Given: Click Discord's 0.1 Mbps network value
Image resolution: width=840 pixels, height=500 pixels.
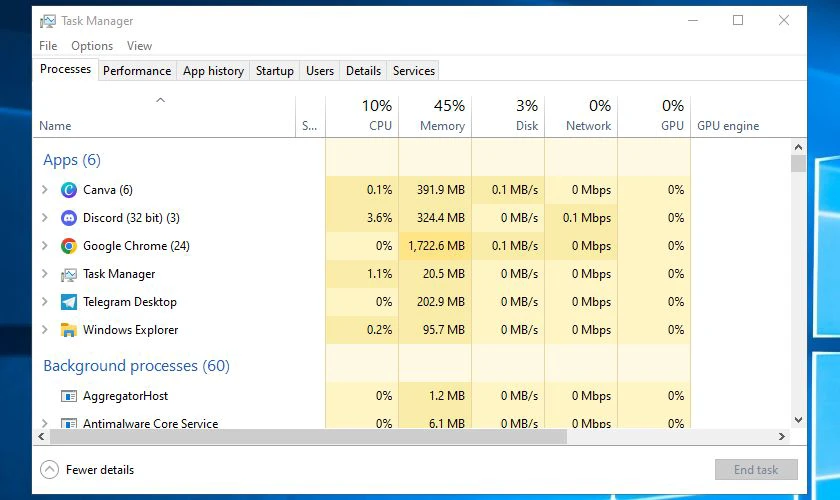Looking at the screenshot, I should coord(587,218).
